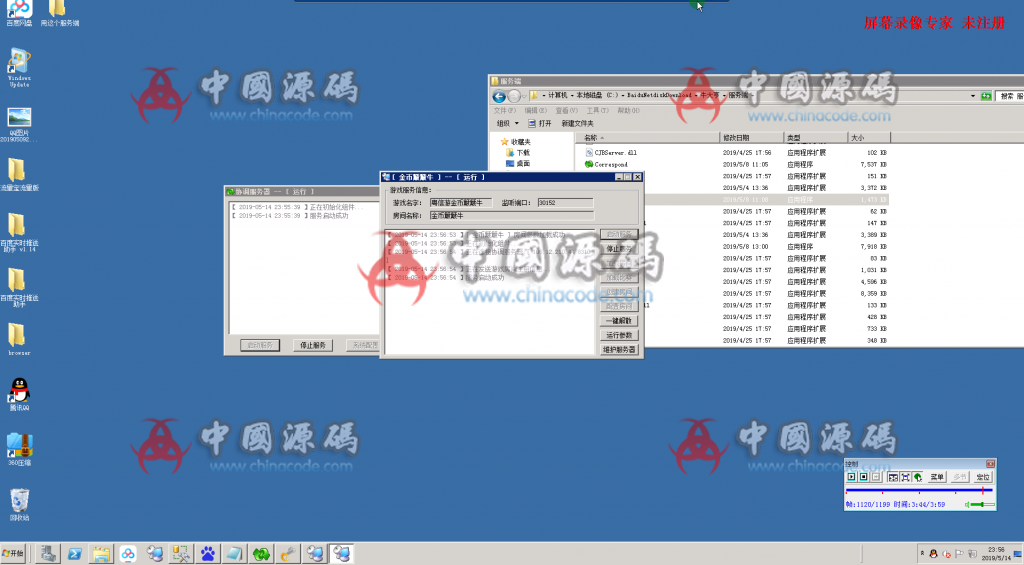The image size is (1024, 565).
Task: Sort files by the 修改日期 column header
Action: (x=751, y=138)
